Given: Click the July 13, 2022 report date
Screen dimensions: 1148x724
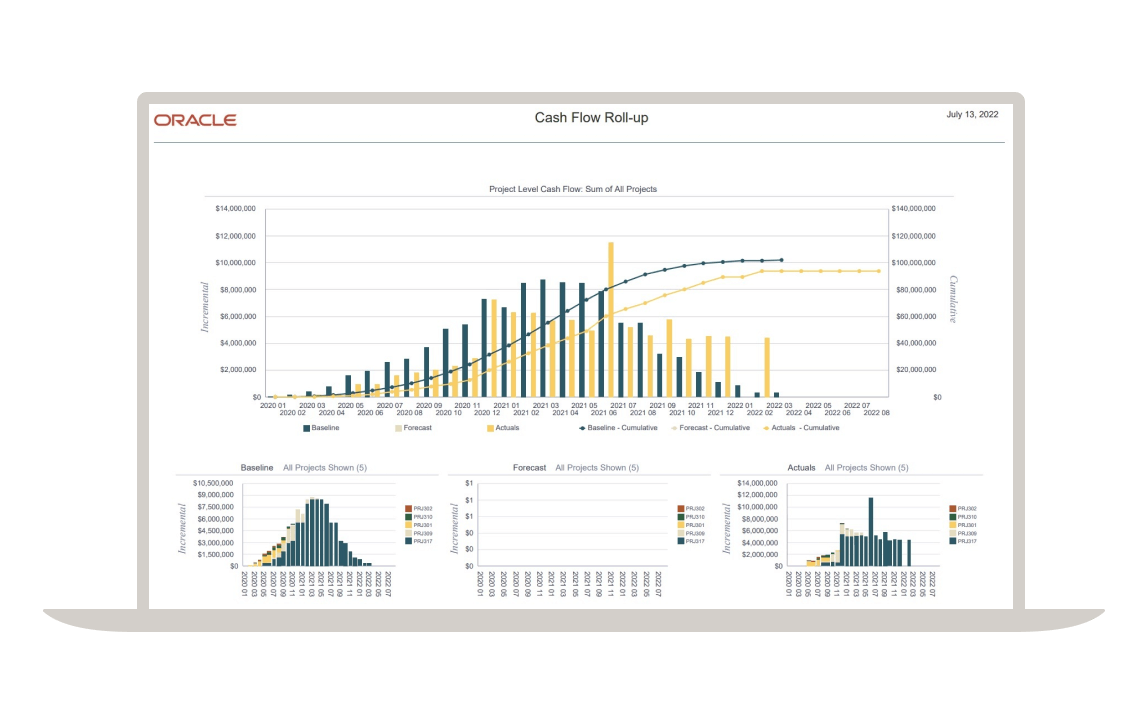Looking at the screenshot, I should tap(972, 115).
